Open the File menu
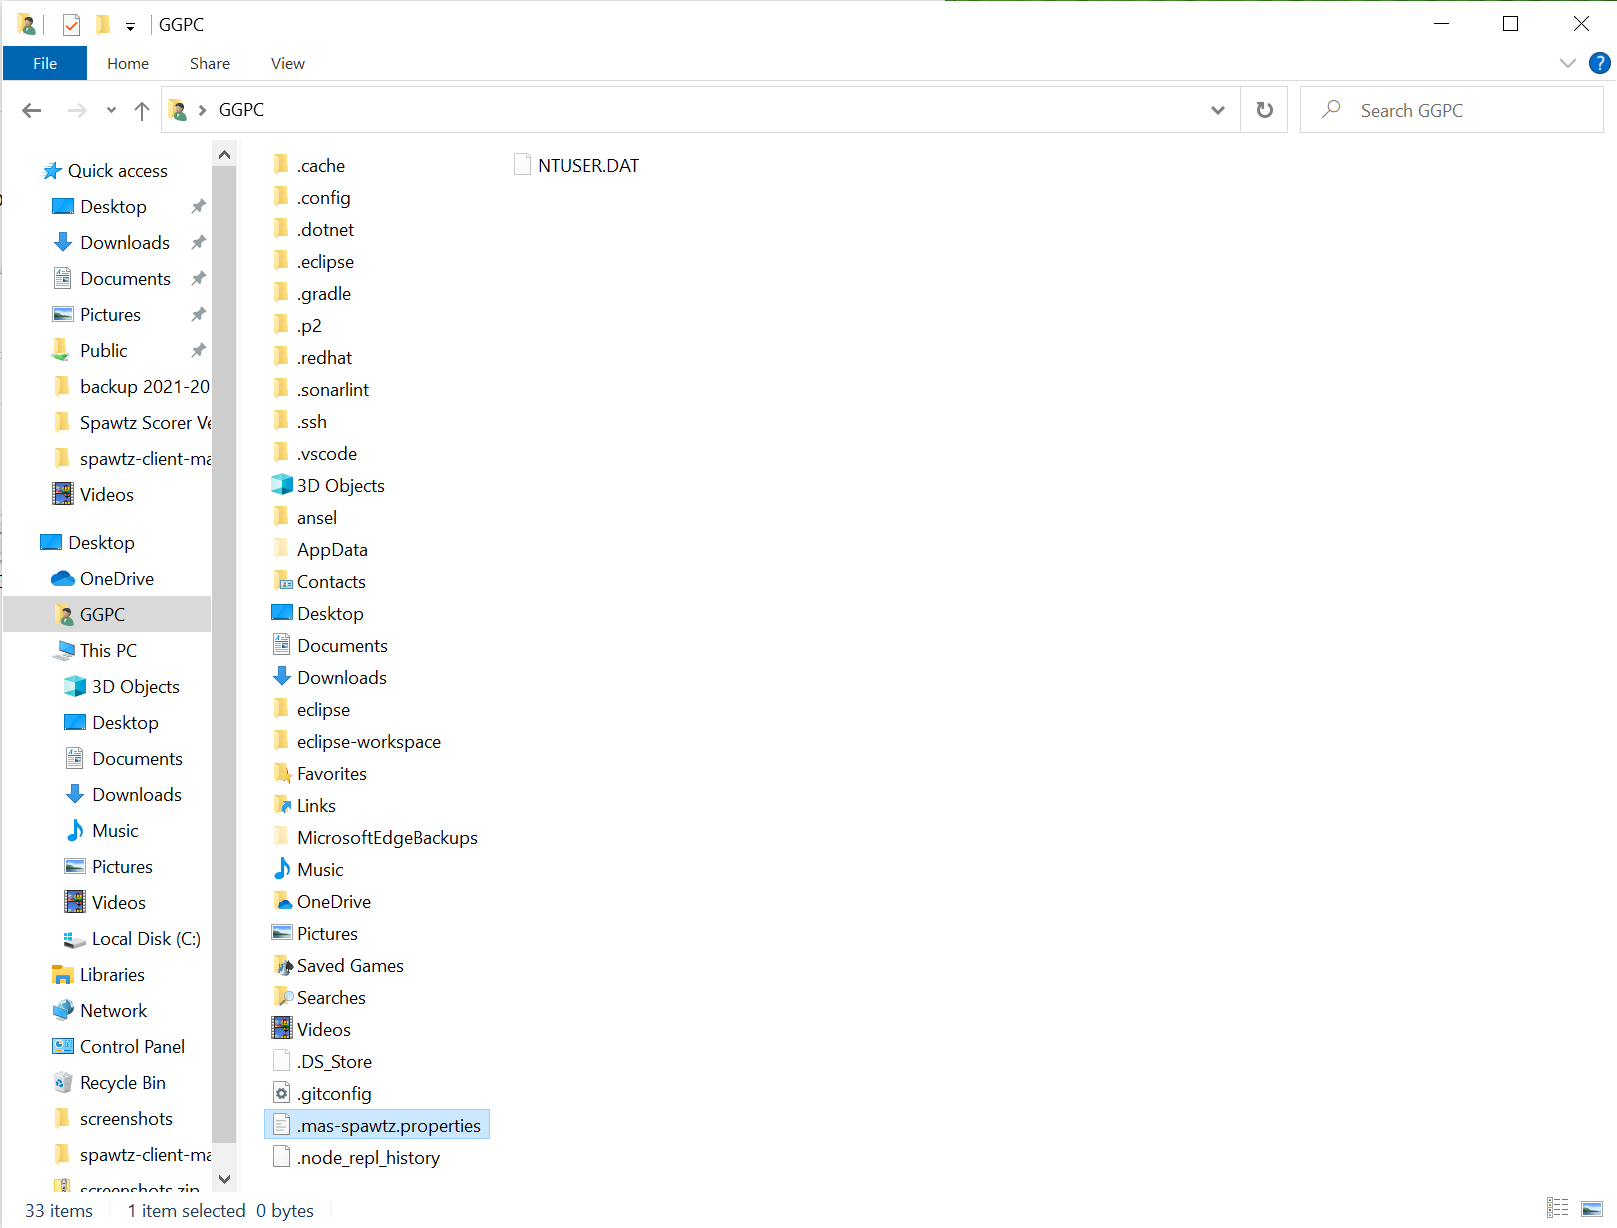1617x1228 pixels. 45,63
